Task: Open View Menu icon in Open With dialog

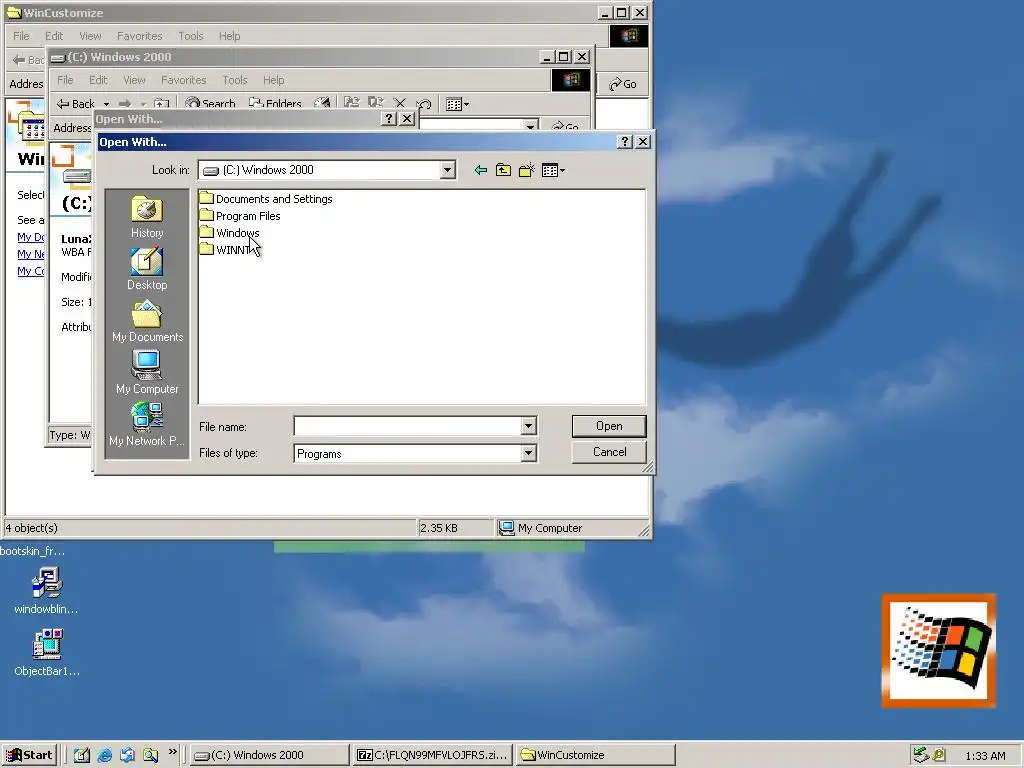Action: click(553, 170)
